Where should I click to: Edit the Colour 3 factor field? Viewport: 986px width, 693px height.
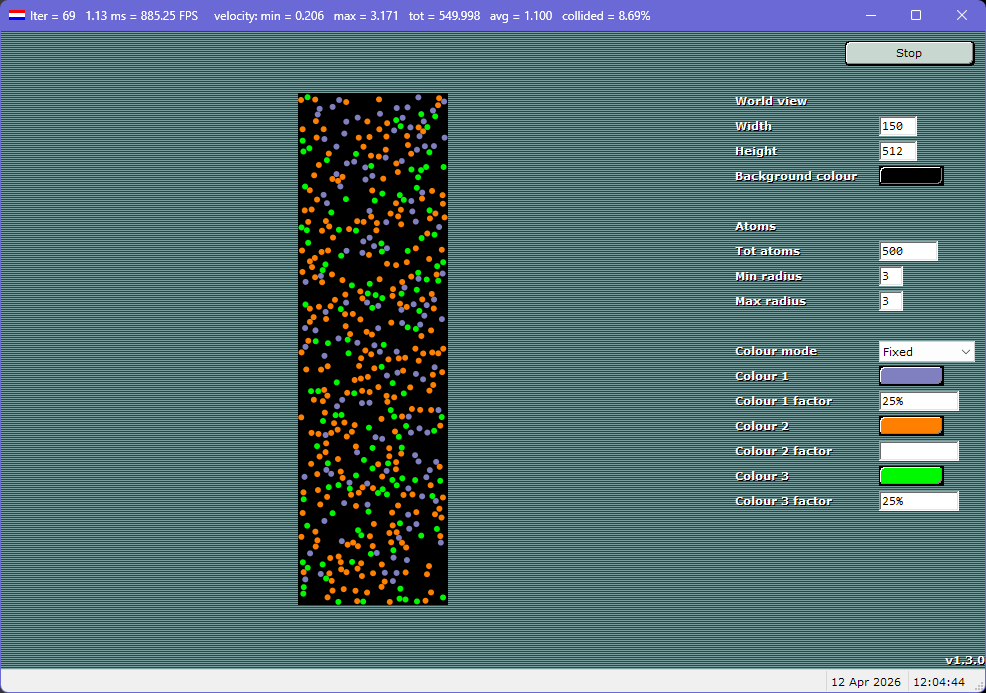pyautogui.click(x=918, y=501)
